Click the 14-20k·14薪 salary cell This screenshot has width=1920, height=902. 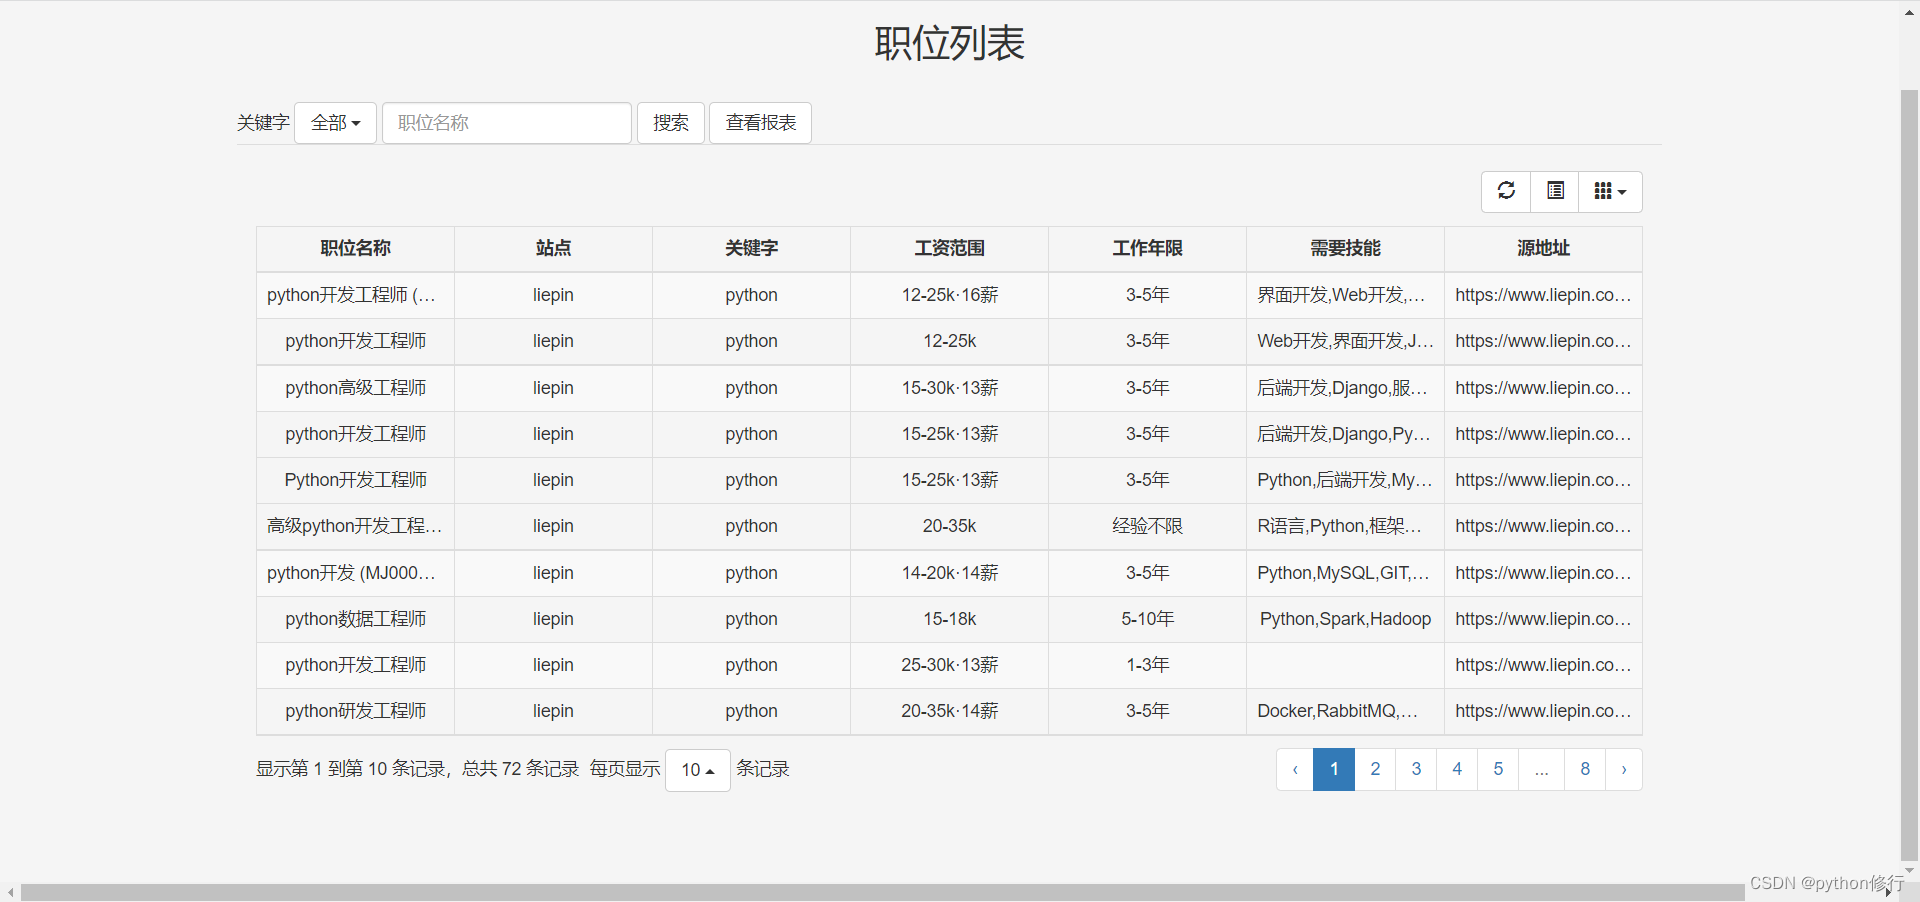(x=949, y=573)
